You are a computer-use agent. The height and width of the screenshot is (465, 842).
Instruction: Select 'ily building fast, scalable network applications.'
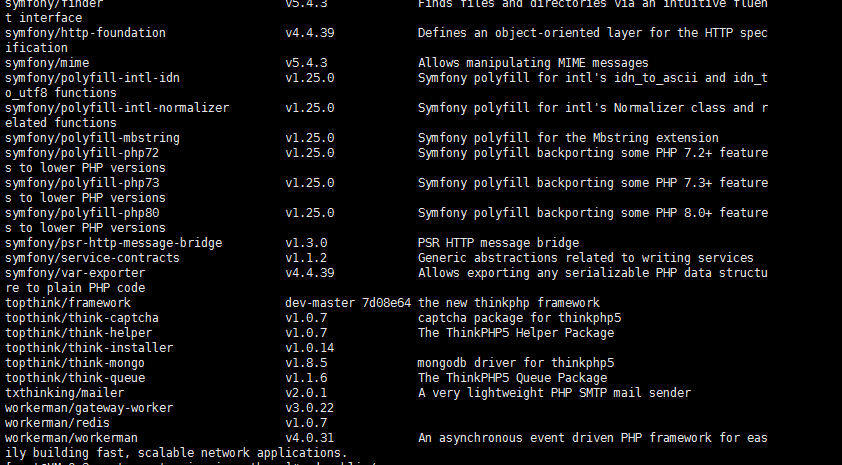tap(177, 454)
